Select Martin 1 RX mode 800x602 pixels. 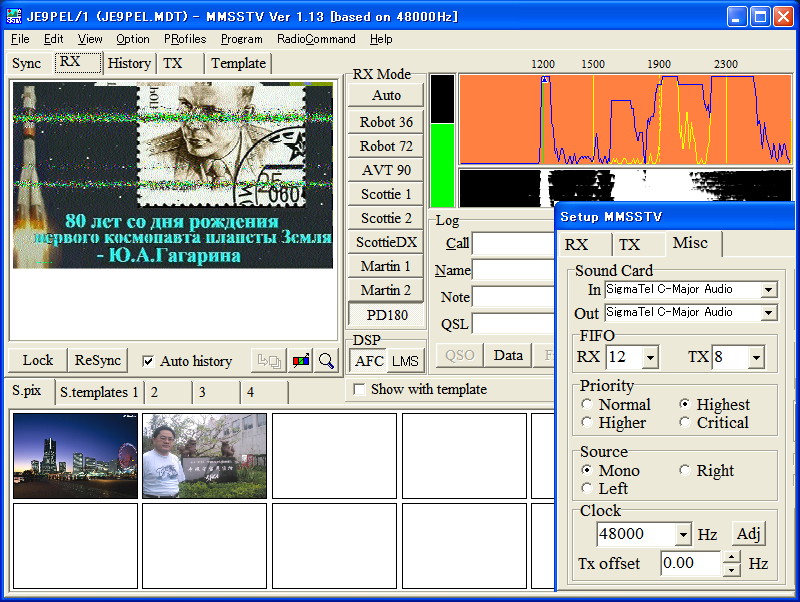coord(386,266)
